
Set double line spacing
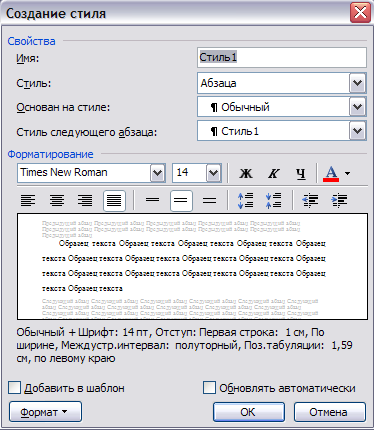pos(209,201)
